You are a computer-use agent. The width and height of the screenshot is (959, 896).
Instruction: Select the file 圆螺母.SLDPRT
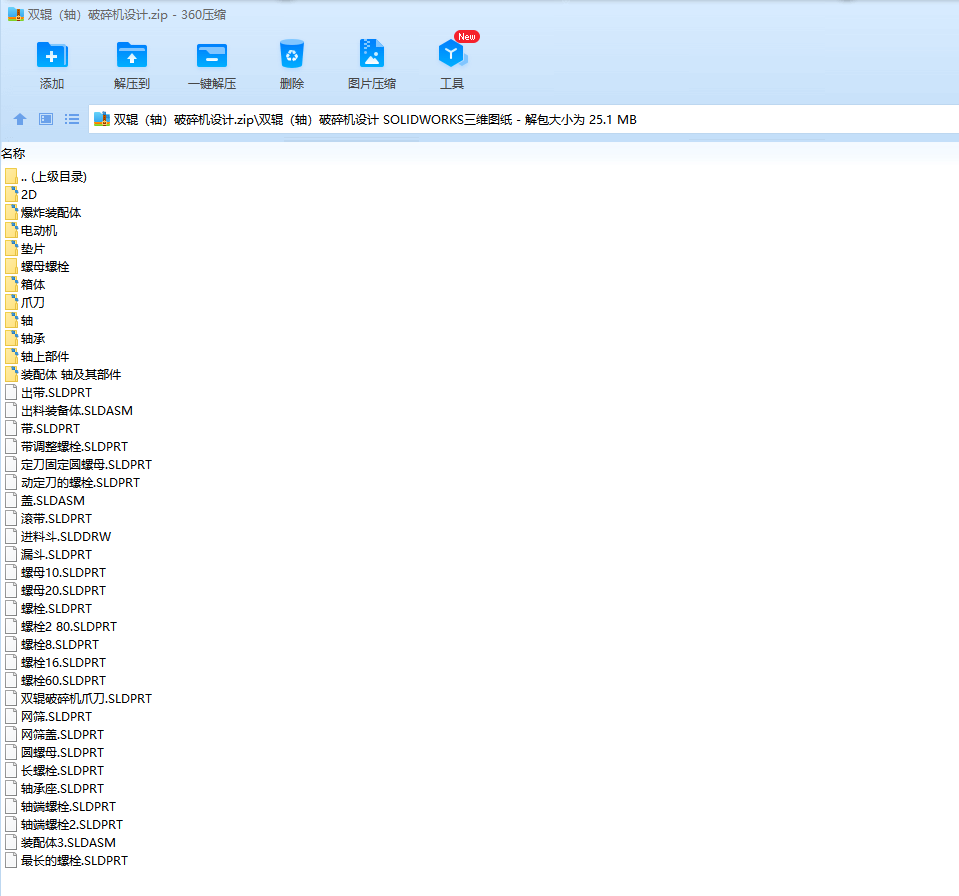point(54,752)
